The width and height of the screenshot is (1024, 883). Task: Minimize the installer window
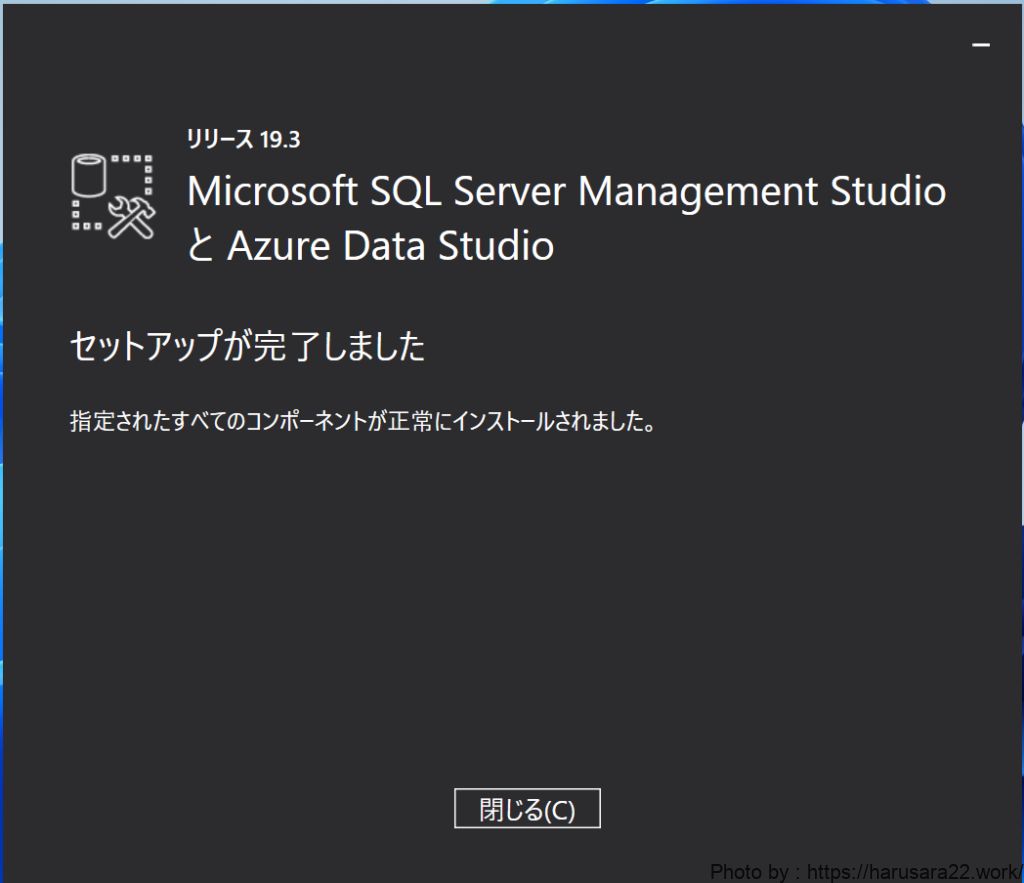pyautogui.click(x=981, y=45)
